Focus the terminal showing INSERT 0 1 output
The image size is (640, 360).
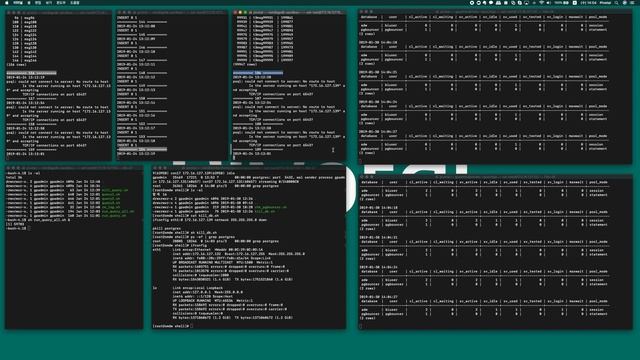[171, 86]
